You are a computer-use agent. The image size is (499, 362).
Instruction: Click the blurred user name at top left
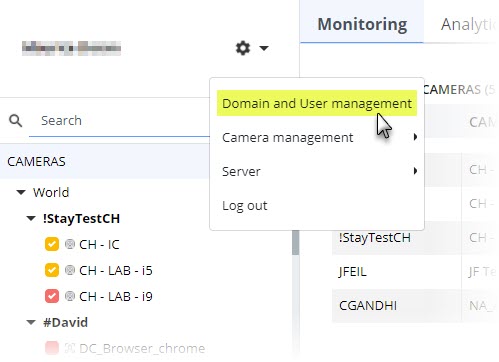[71, 48]
